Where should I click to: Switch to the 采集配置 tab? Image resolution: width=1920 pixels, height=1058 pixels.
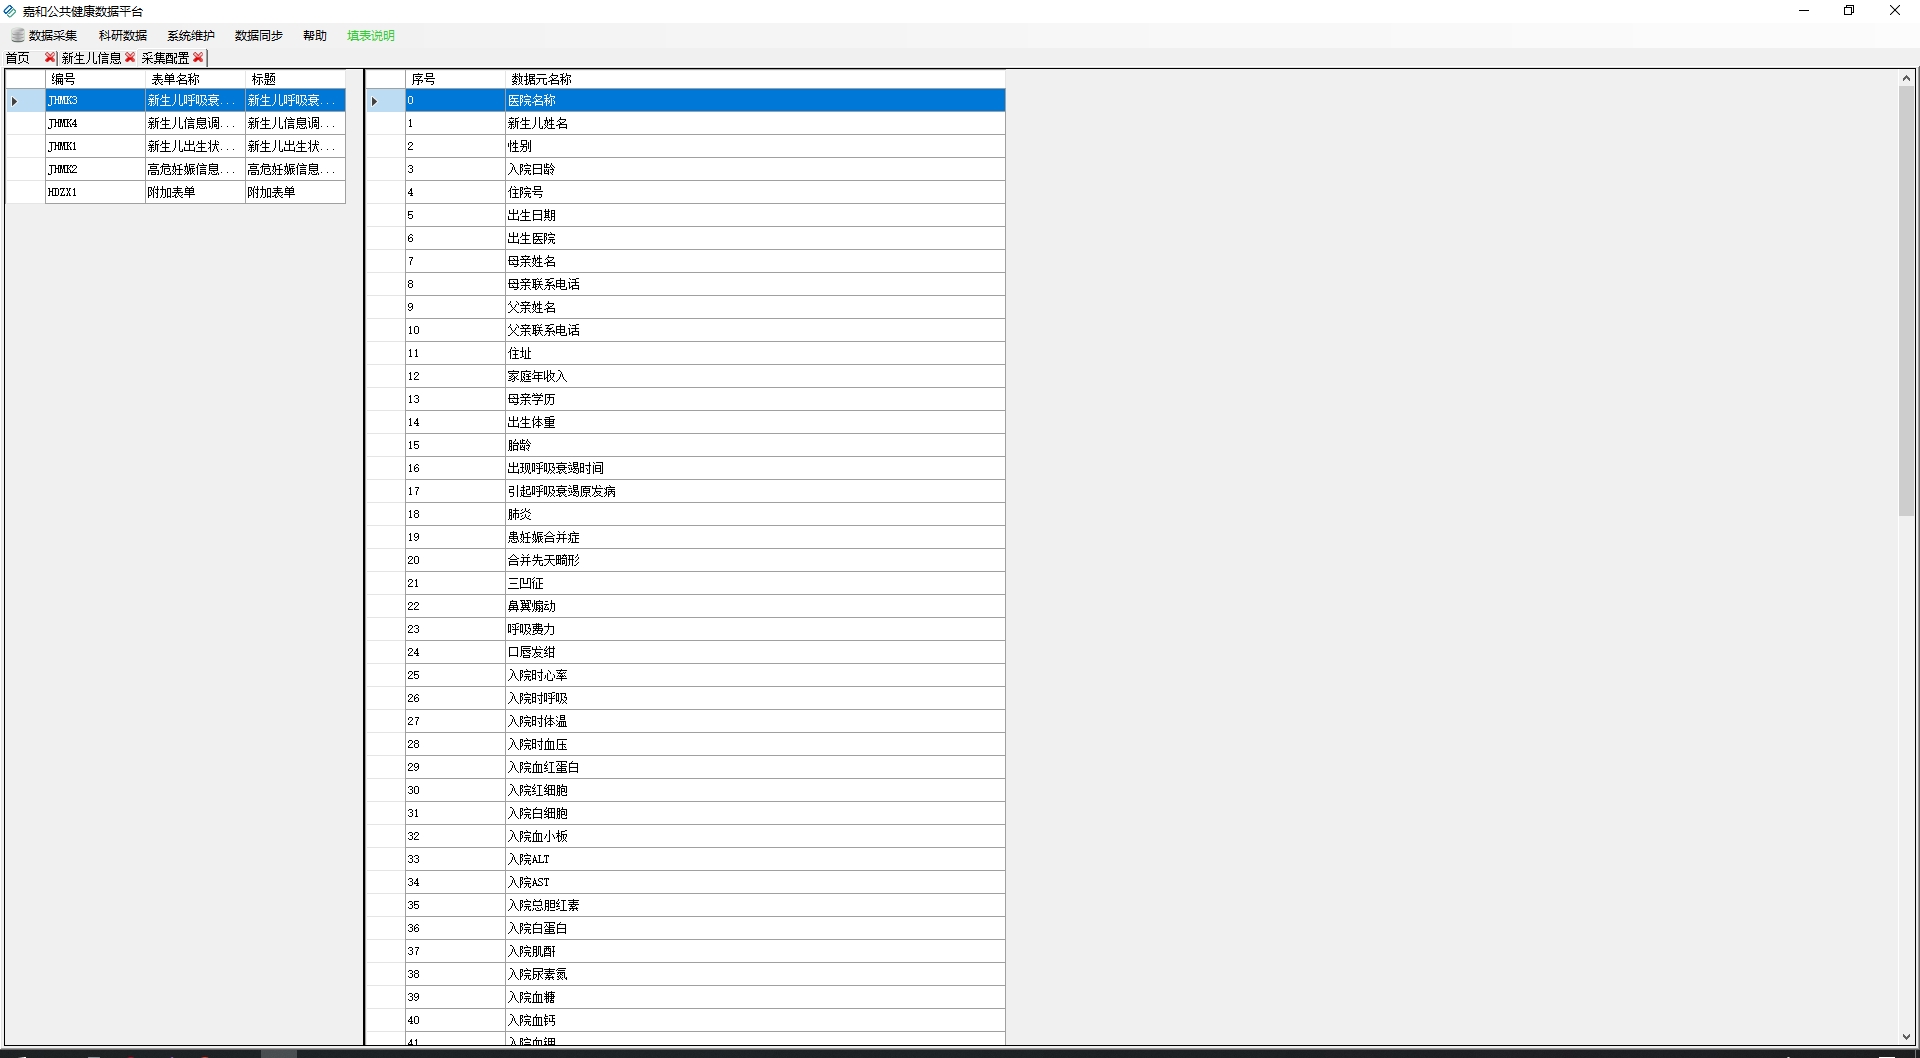(x=165, y=58)
